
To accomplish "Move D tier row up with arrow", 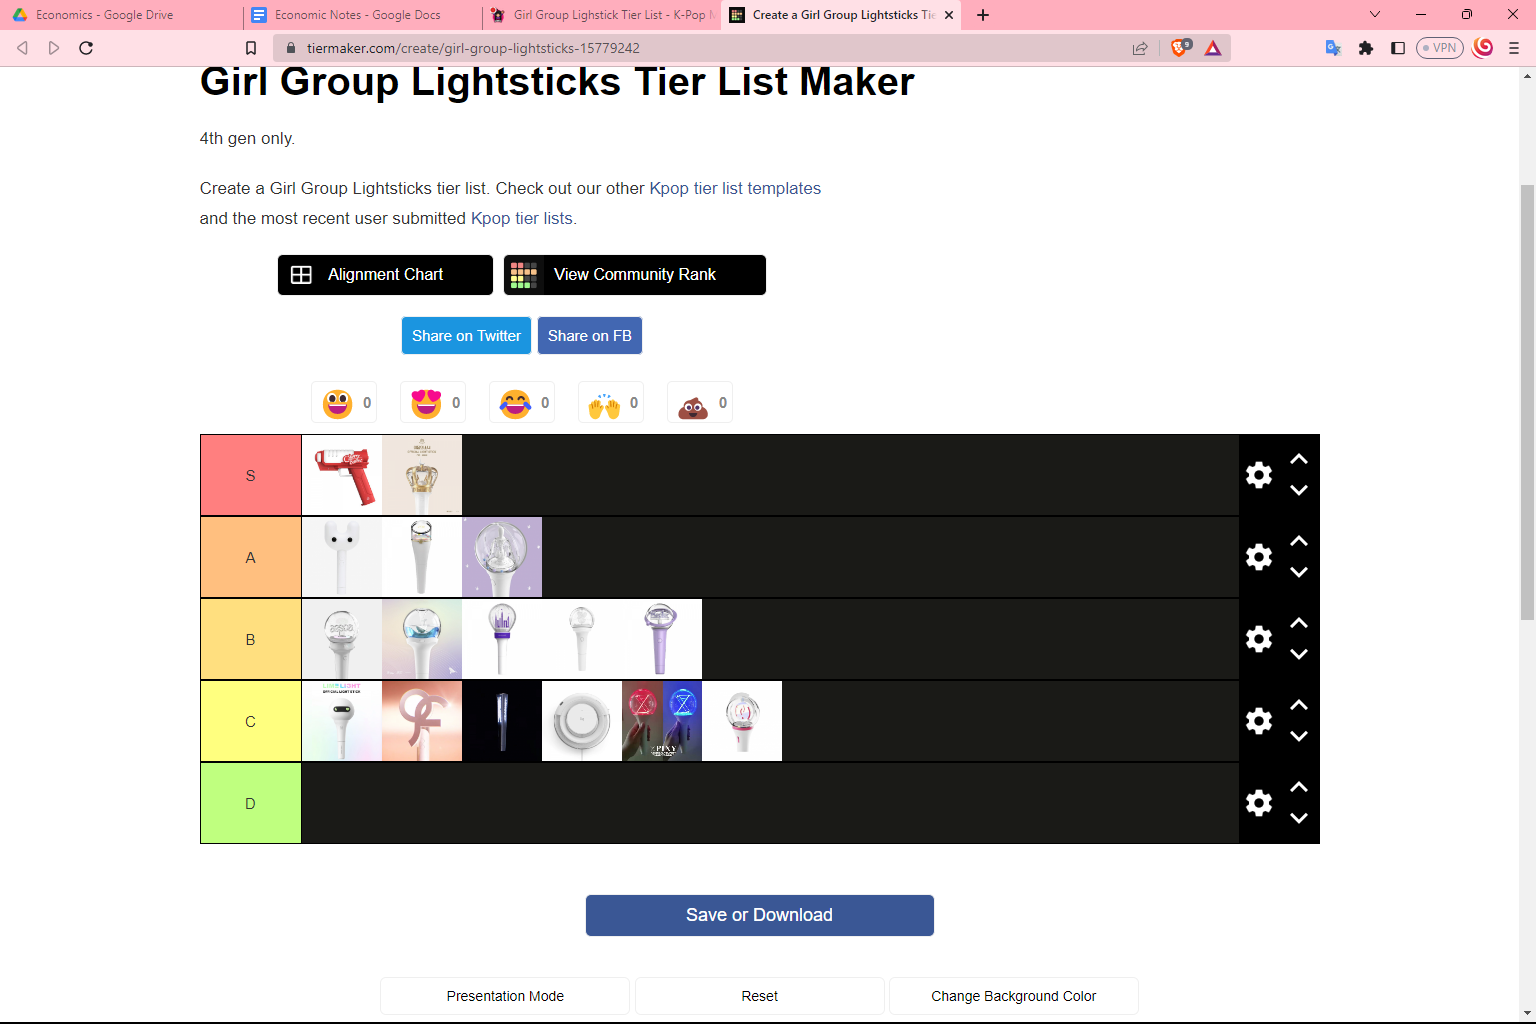I will pyautogui.click(x=1299, y=787).
